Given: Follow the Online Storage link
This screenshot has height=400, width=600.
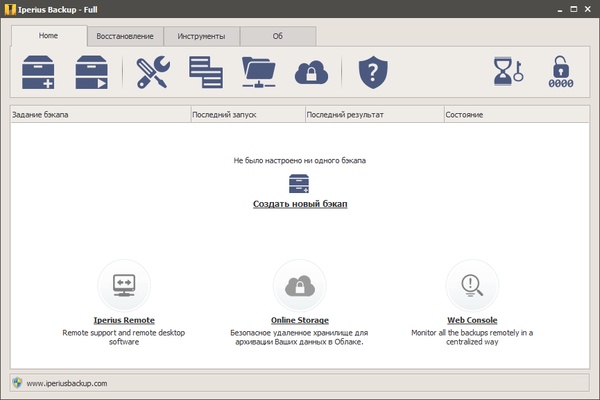Looking at the screenshot, I should point(300,320).
